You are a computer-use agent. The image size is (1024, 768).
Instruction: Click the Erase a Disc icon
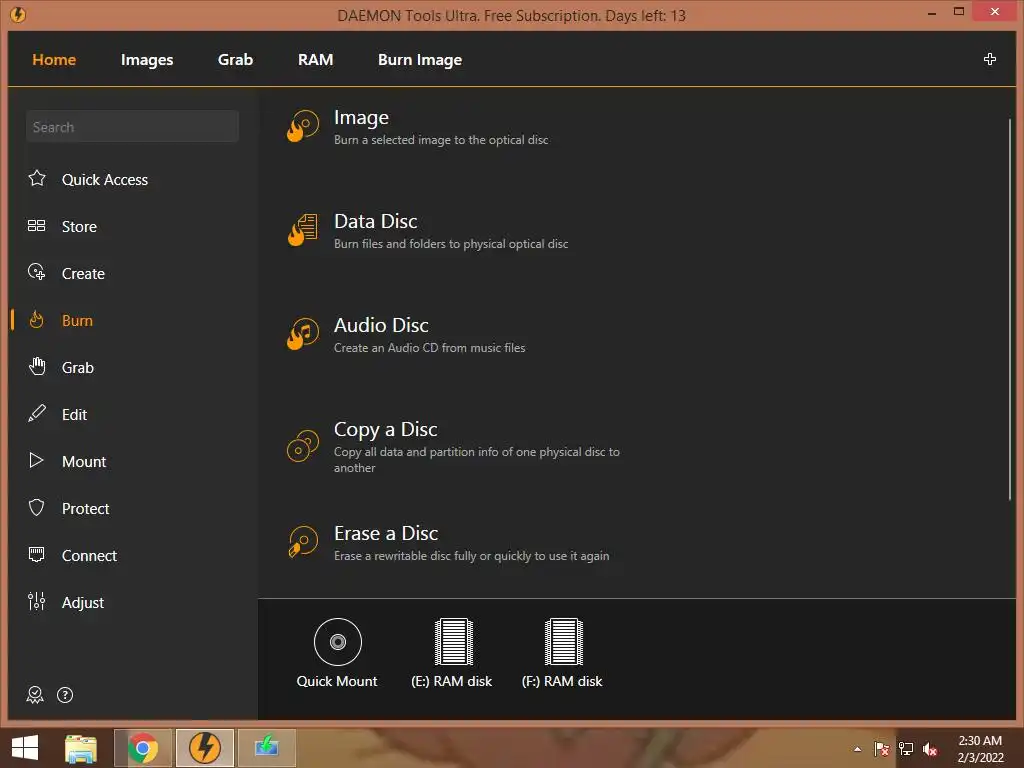tap(303, 542)
